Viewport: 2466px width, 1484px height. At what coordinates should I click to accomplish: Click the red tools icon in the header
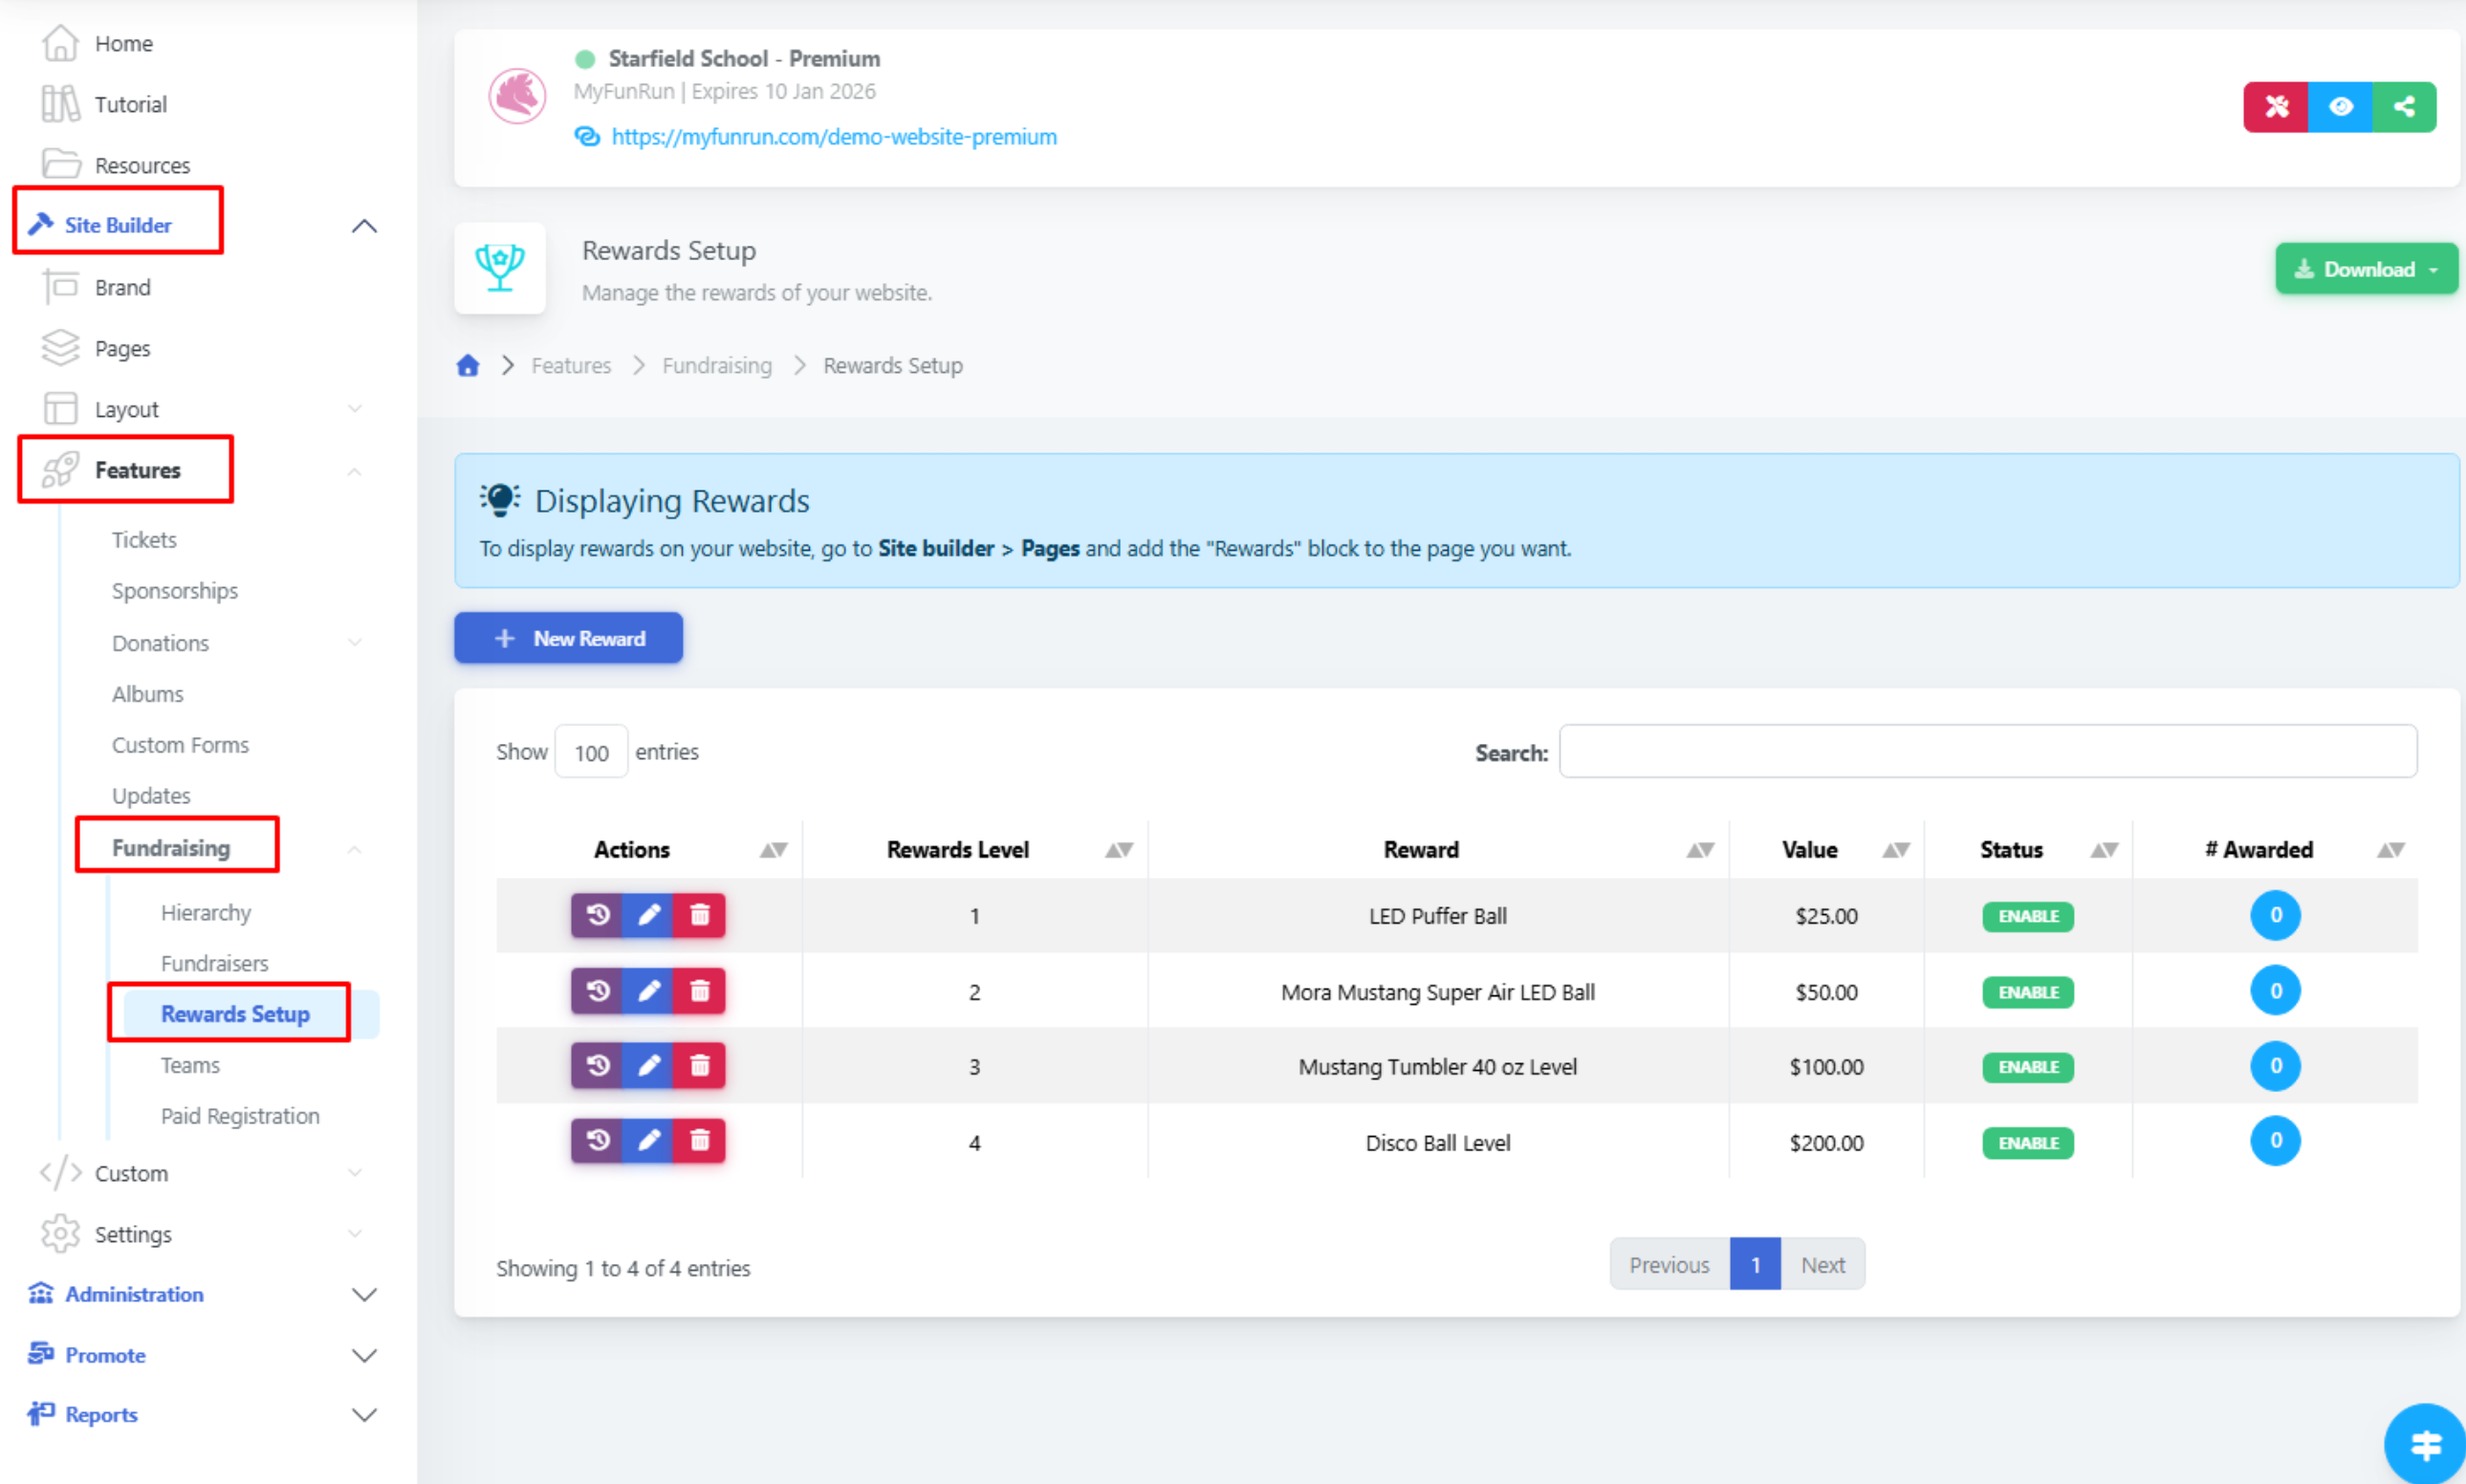[2275, 107]
